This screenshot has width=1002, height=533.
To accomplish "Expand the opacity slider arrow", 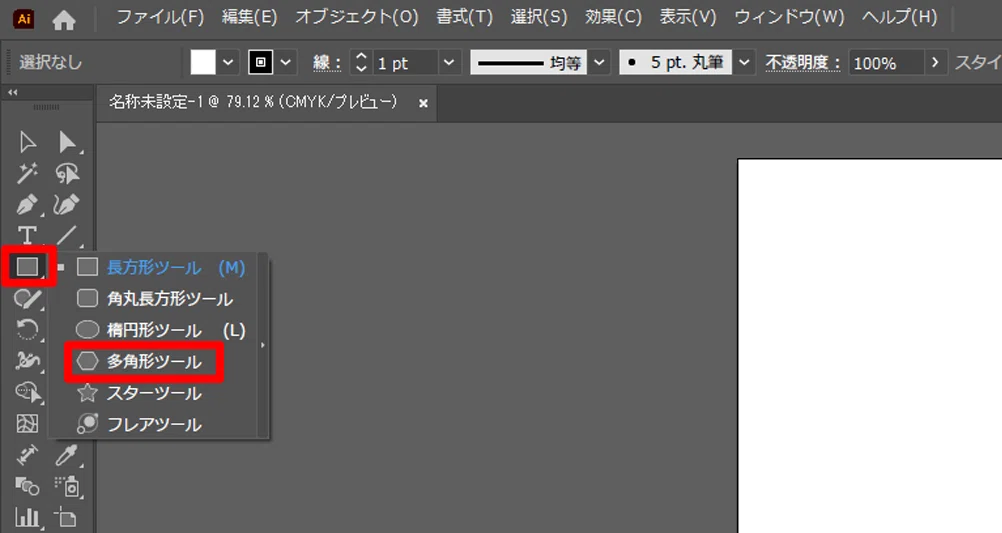I will [x=935, y=63].
